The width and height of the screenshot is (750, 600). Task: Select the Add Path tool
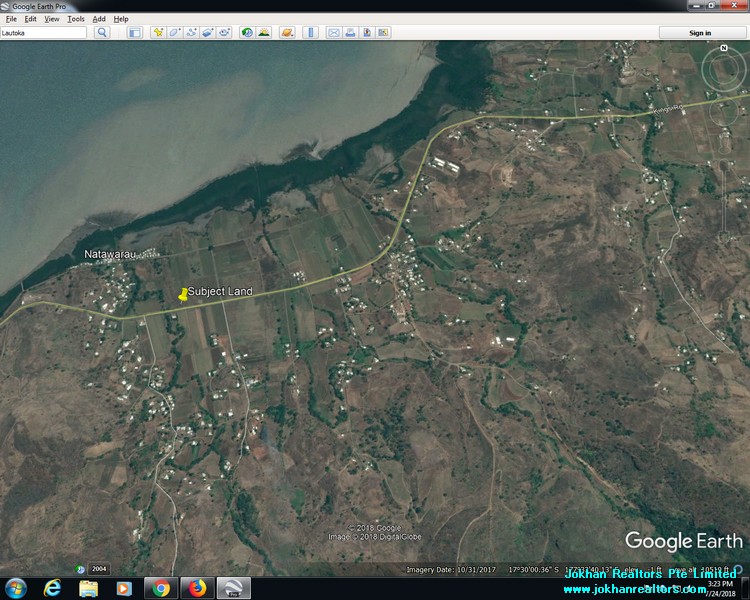click(x=190, y=32)
